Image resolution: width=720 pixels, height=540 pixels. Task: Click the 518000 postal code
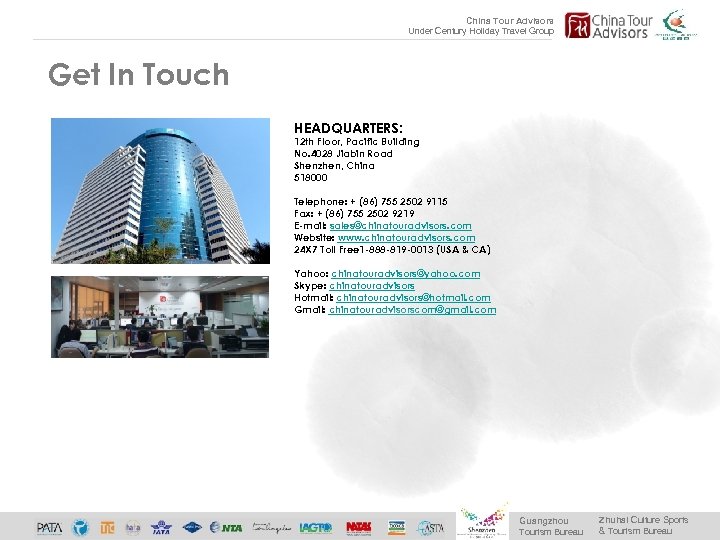pos(310,178)
